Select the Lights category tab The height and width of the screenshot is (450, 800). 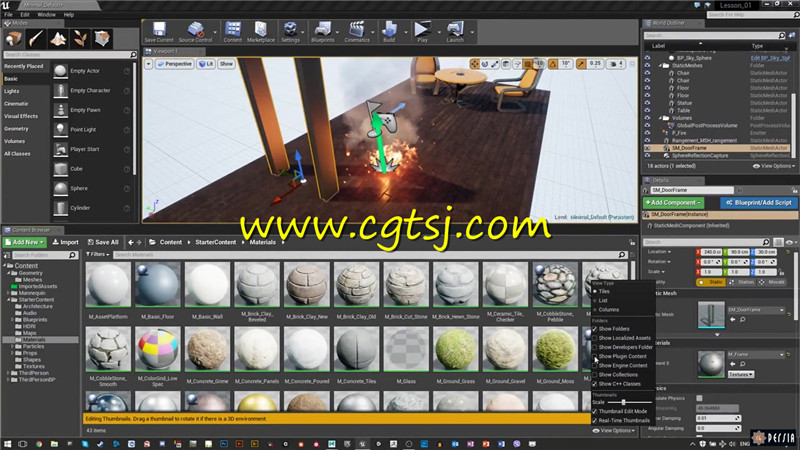click(x=24, y=91)
